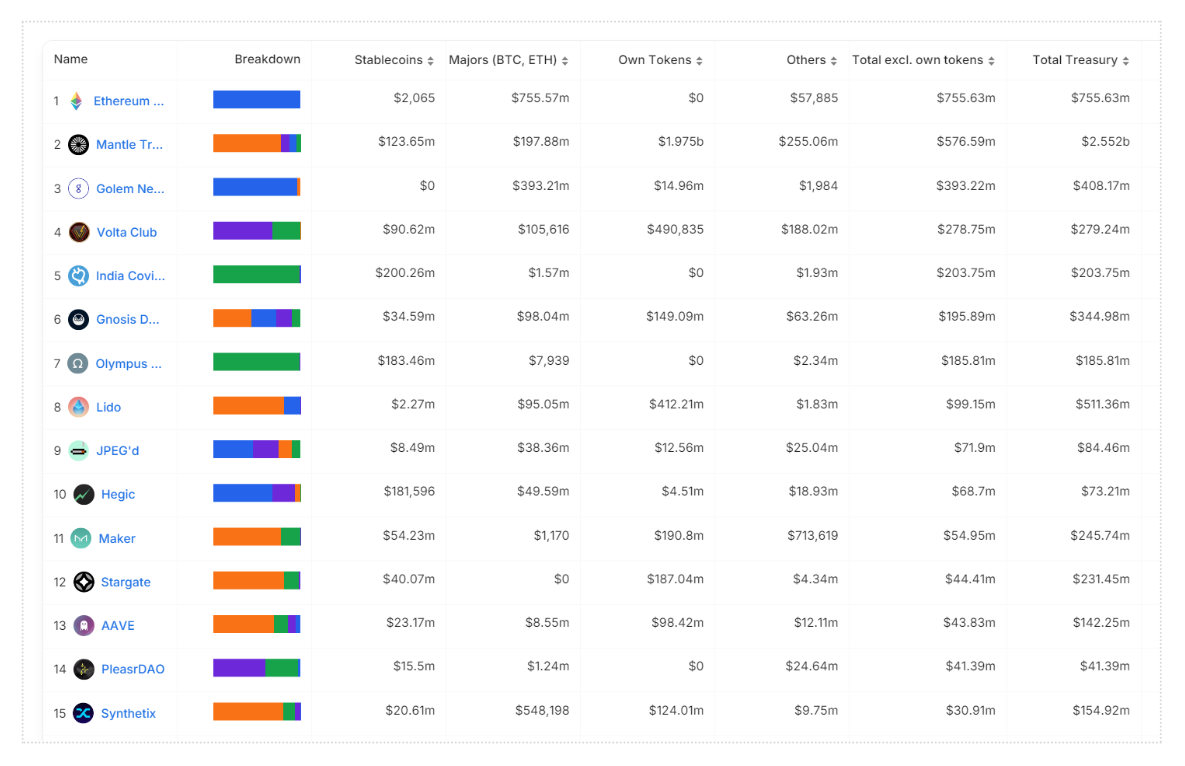
Task: Click the Synthetix logo icon
Action: (x=83, y=713)
